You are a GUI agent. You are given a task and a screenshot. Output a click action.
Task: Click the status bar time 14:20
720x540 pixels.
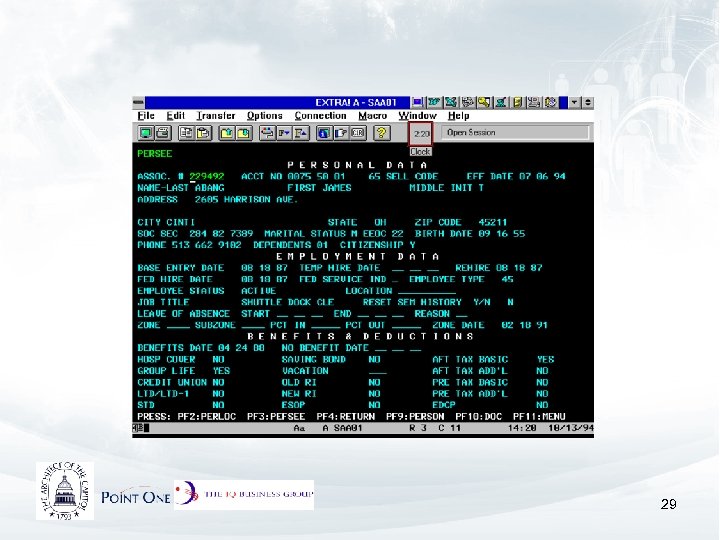coord(522,428)
